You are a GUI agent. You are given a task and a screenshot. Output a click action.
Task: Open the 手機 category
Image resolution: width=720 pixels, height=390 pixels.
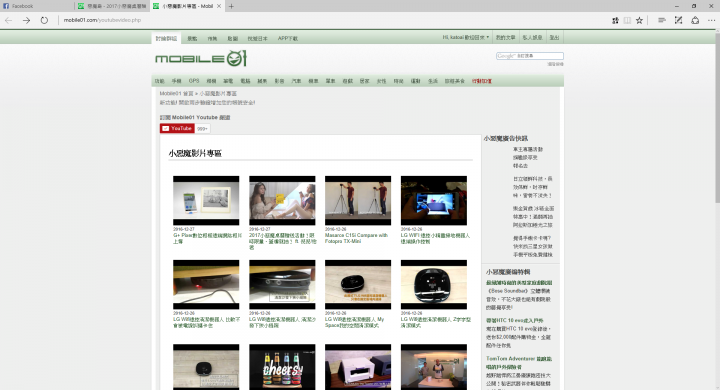click(176, 81)
